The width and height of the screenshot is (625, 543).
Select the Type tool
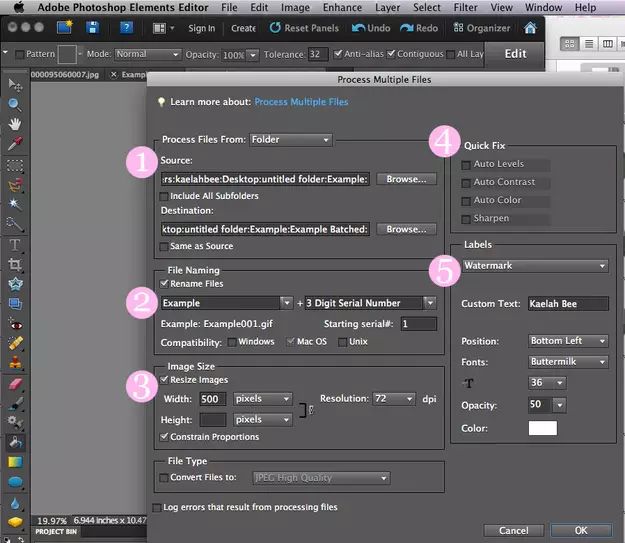(x=15, y=244)
